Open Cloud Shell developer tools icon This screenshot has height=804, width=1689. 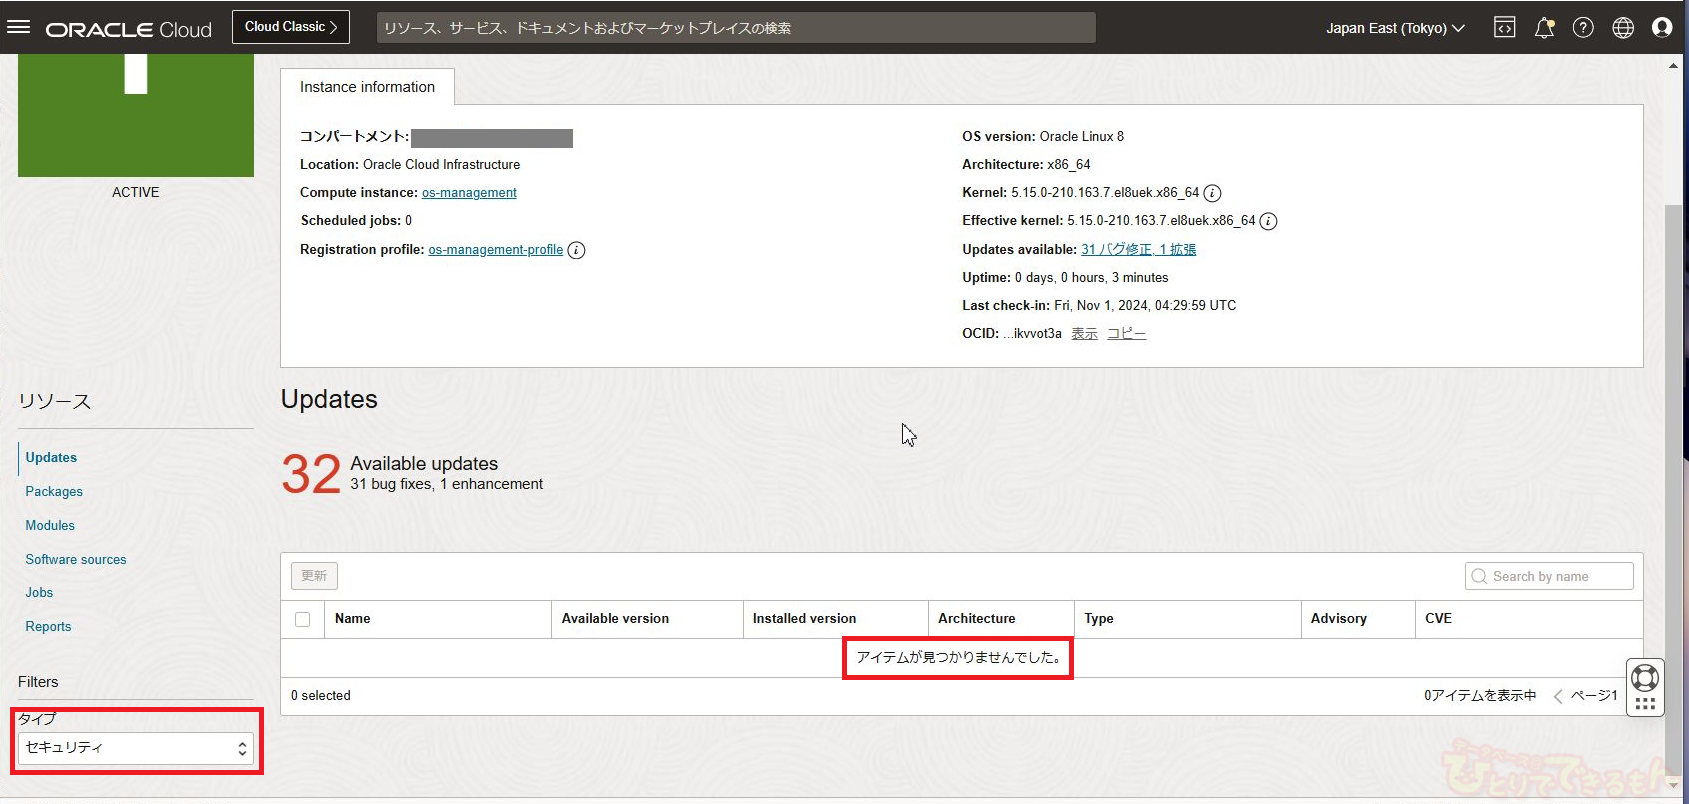click(1504, 28)
